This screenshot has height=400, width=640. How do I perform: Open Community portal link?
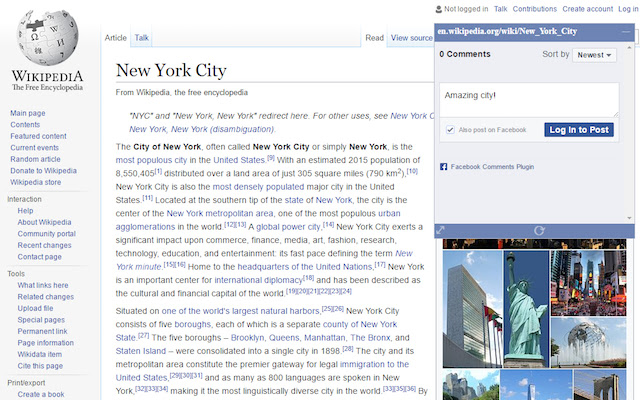point(47,233)
